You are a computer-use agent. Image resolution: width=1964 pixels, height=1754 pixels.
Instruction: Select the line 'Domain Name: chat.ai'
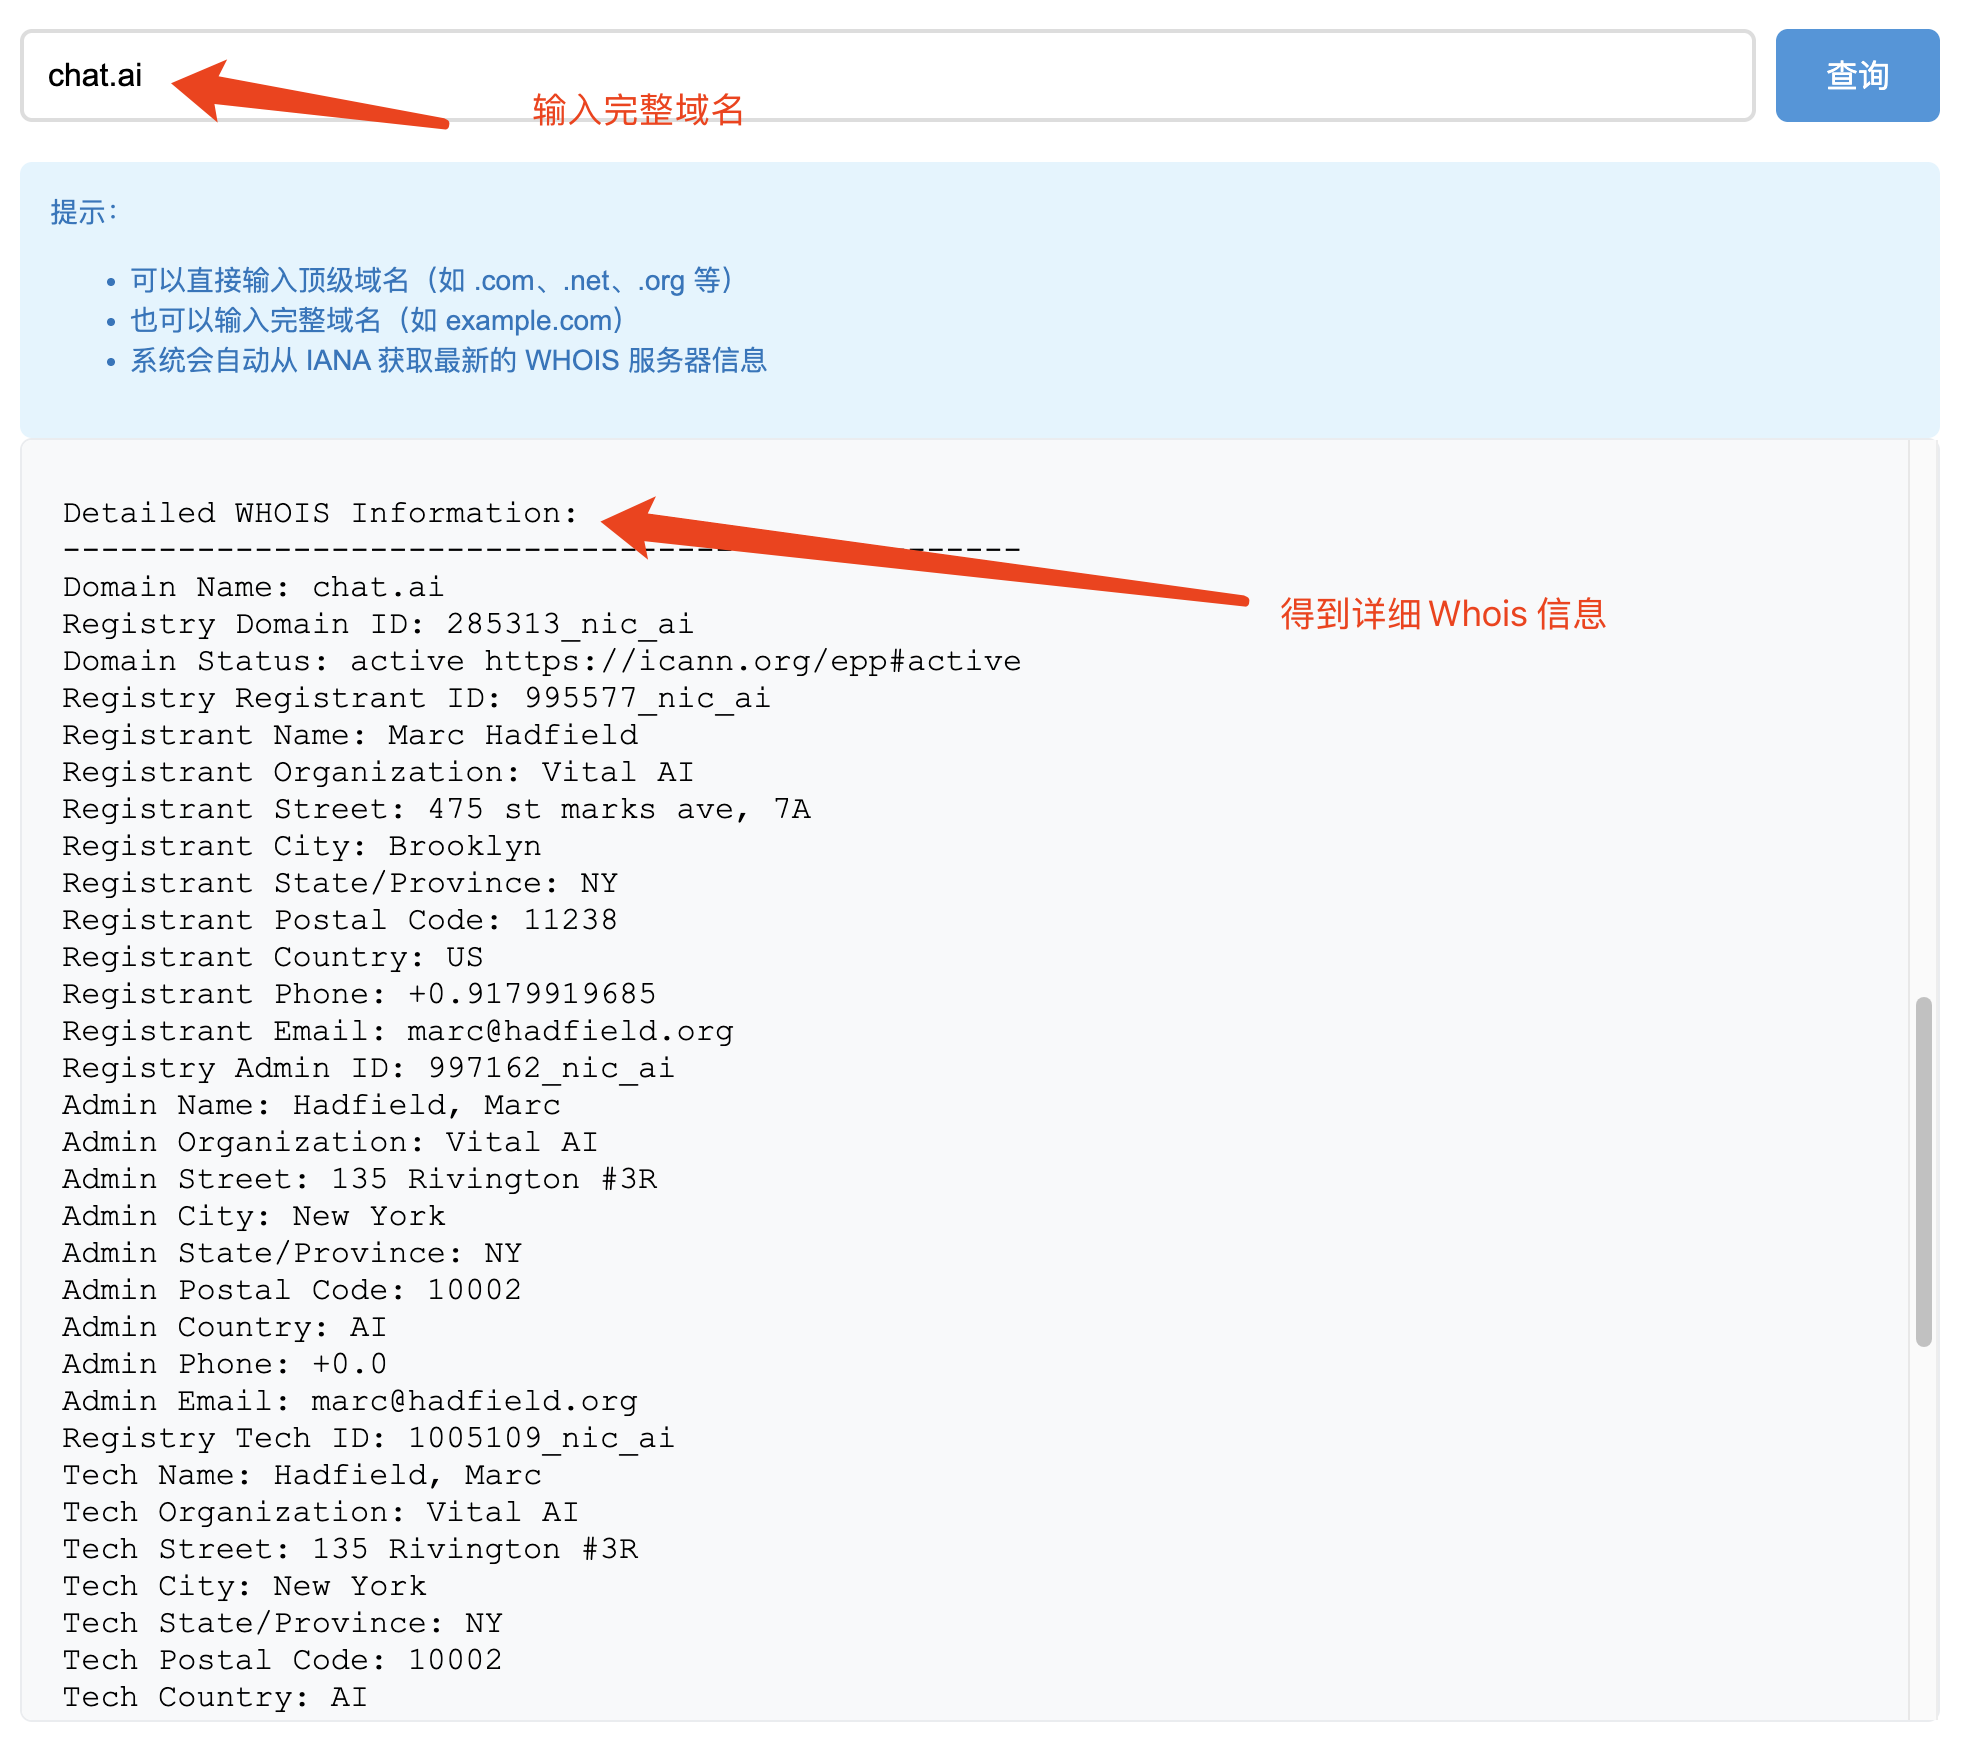tap(253, 587)
